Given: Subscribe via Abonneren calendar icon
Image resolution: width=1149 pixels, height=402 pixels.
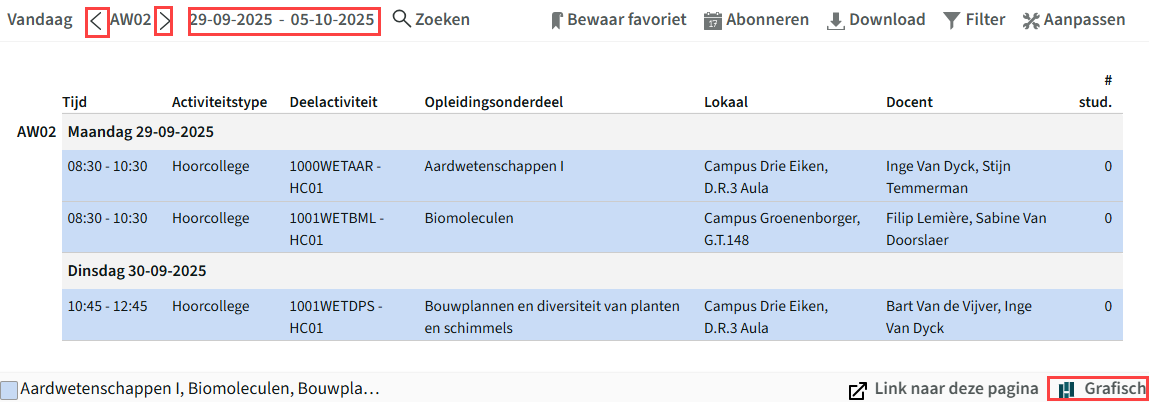Looking at the screenshot, I should tap(712, 21).
